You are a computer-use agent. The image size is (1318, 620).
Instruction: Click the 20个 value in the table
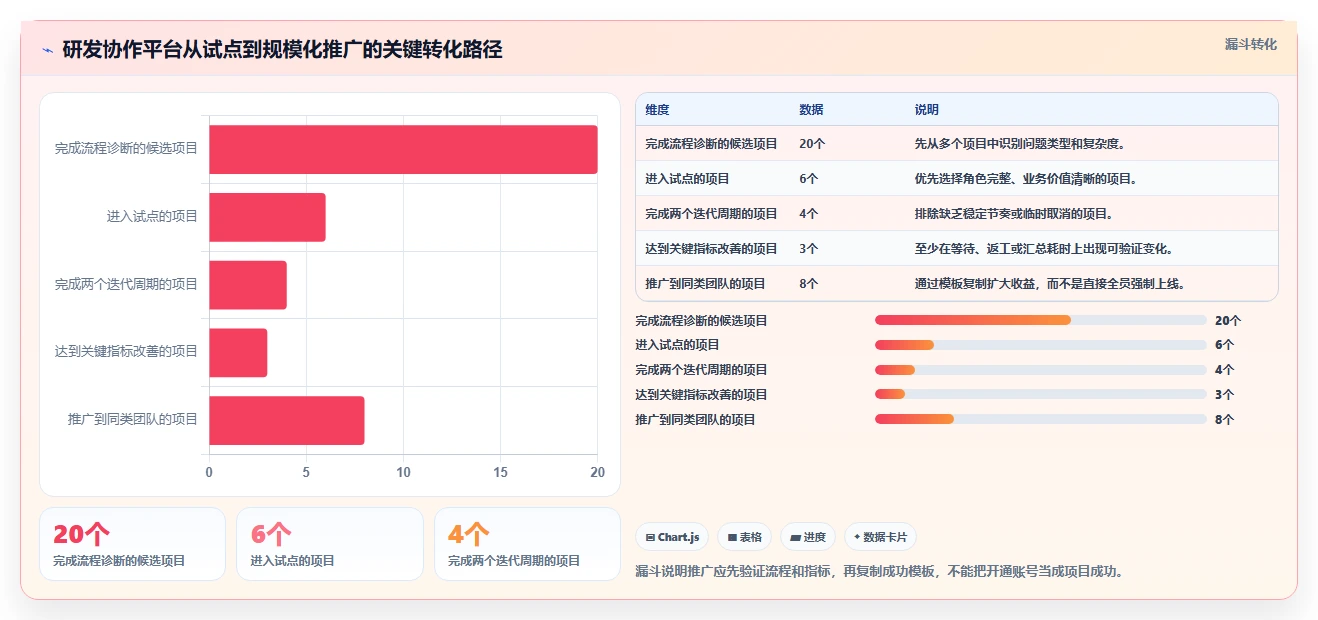coord(812,144)
